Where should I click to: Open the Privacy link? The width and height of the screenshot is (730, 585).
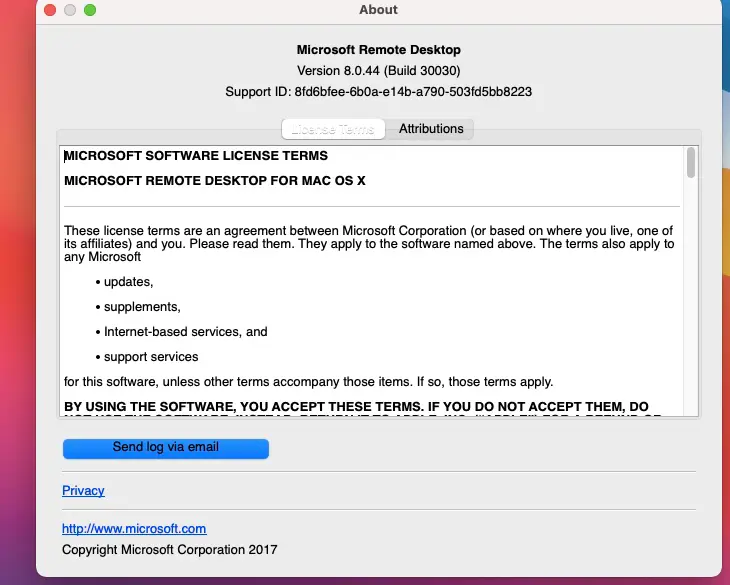pos(83,491)
